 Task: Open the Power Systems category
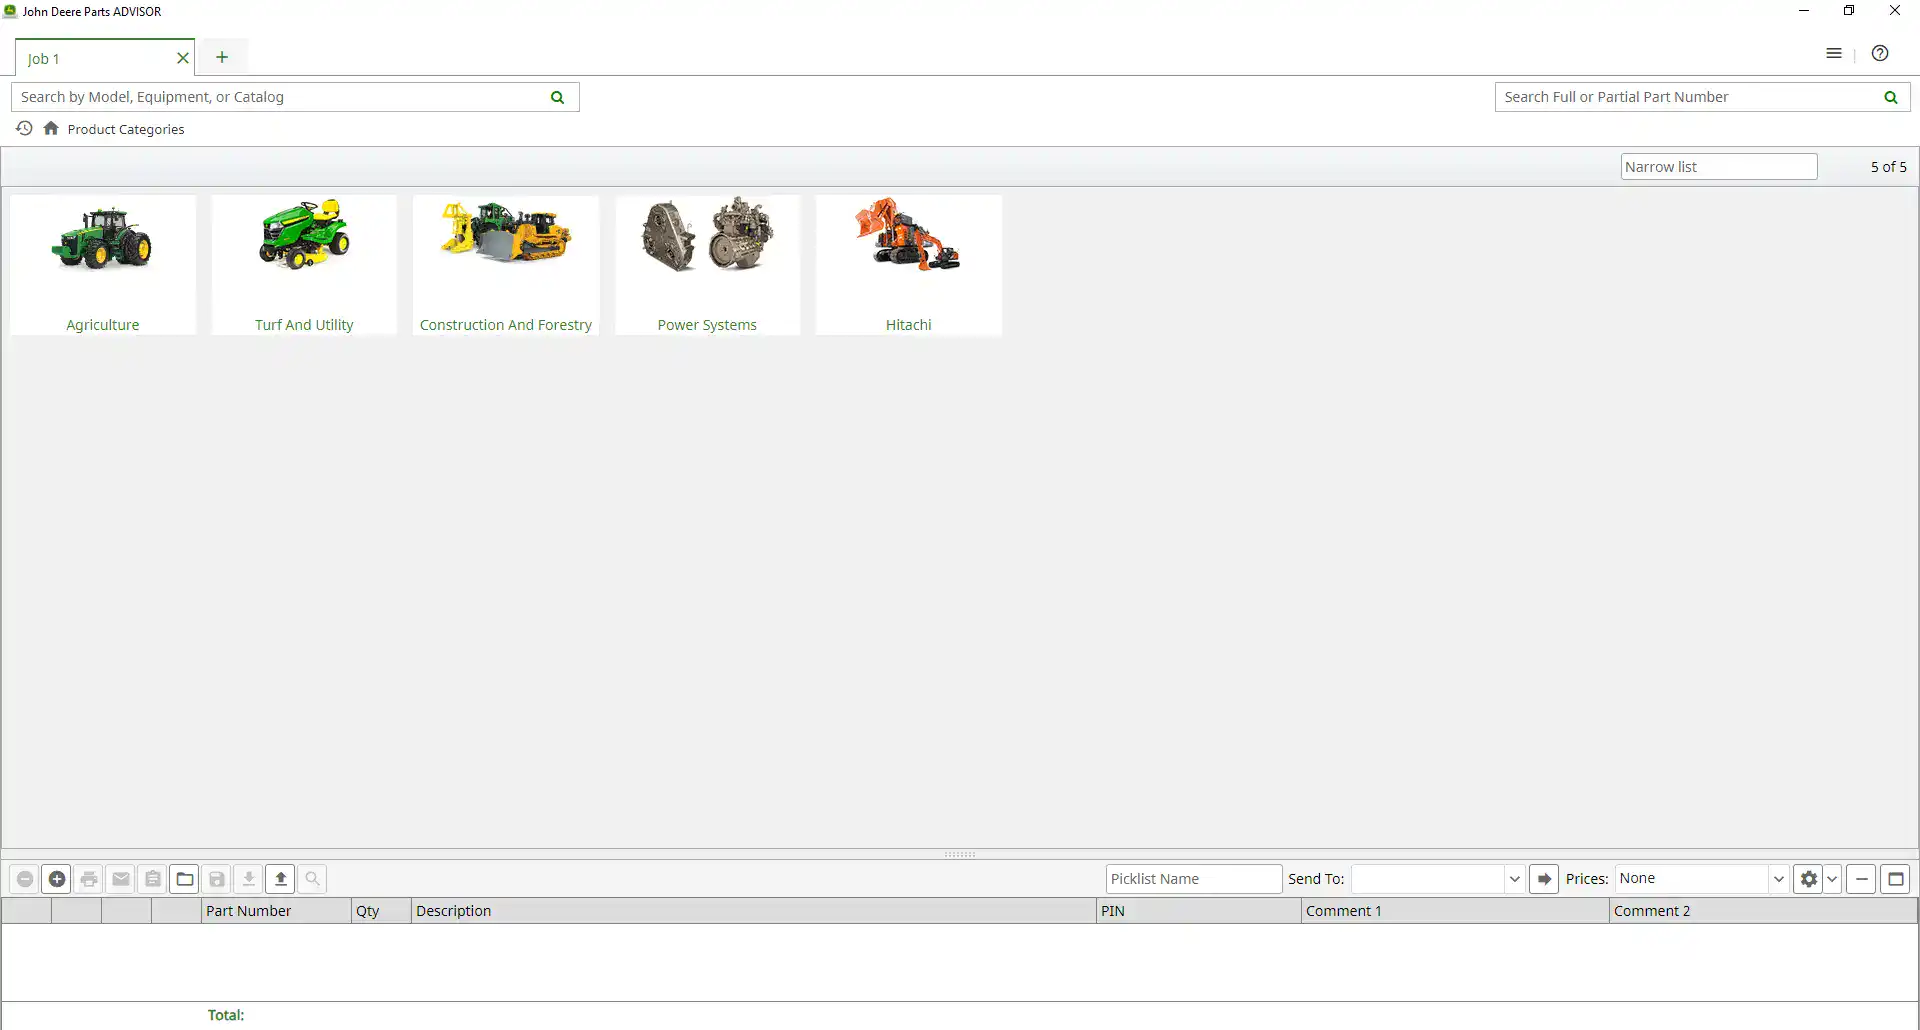pyautogui.click(x=707, y=265)
